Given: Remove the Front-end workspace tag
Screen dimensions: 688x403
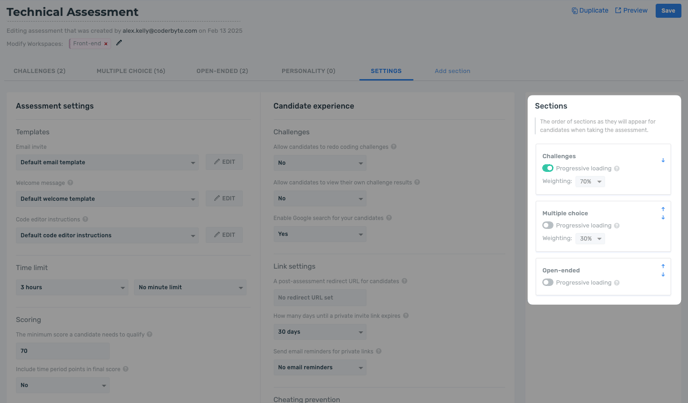Looking at the screenshot, I should 106,44.
